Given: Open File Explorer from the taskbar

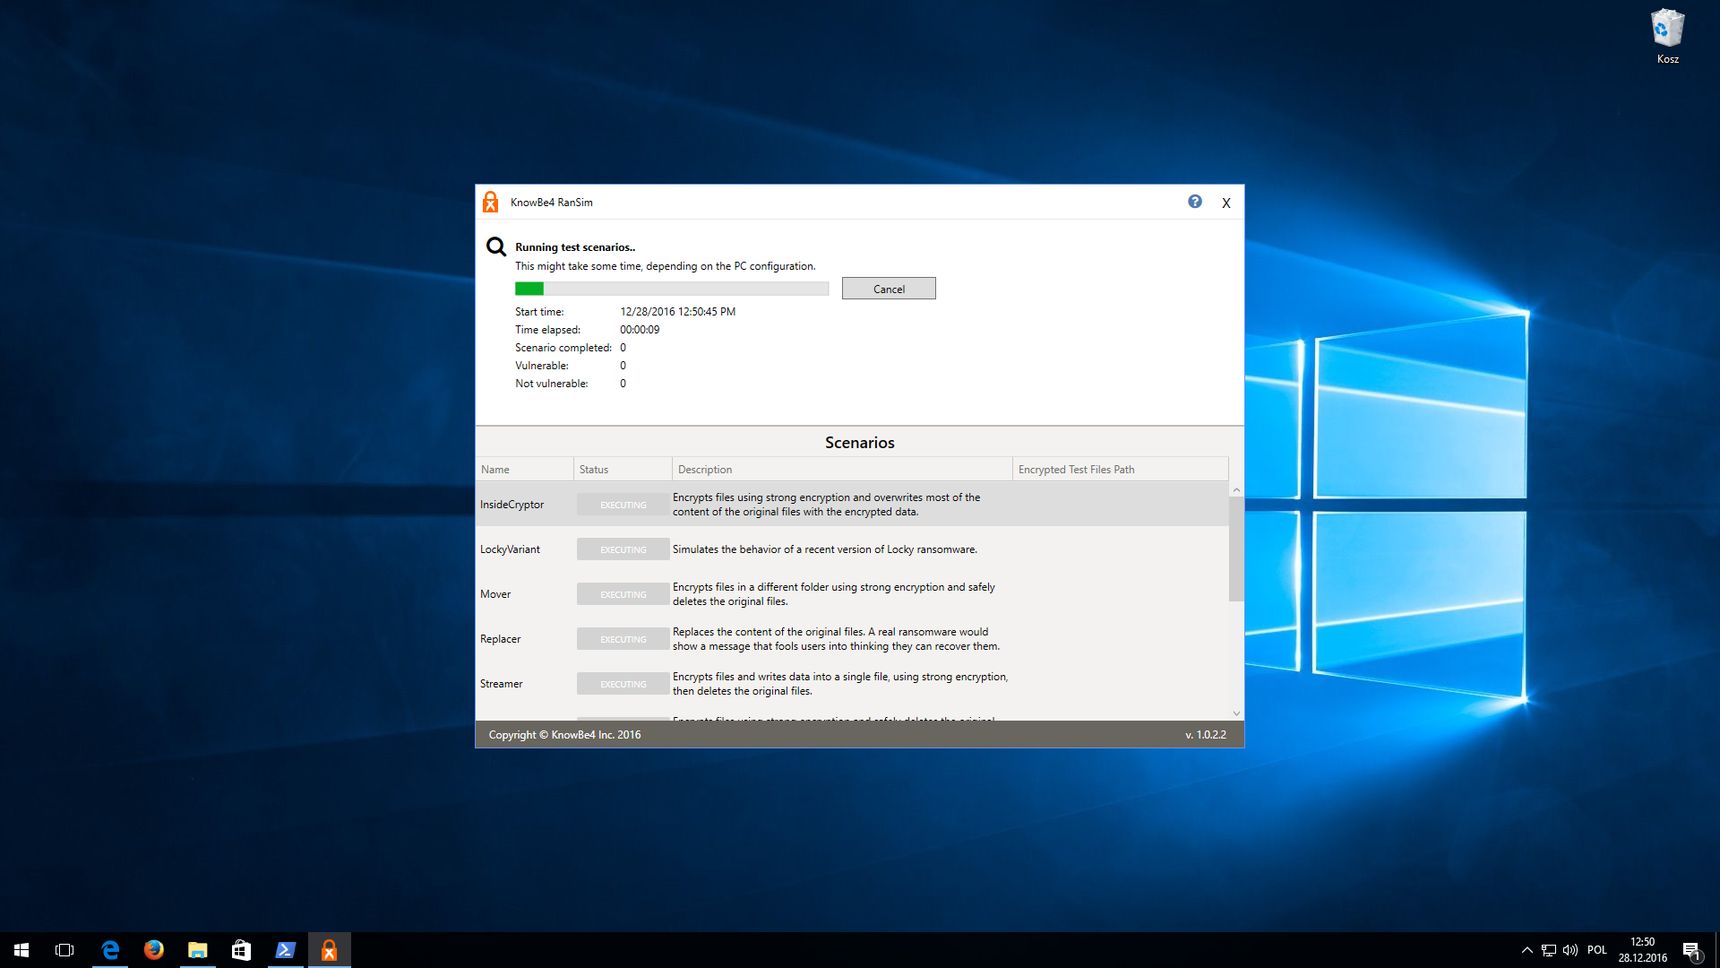Looking at the screenshot, I should pos(197,950).
